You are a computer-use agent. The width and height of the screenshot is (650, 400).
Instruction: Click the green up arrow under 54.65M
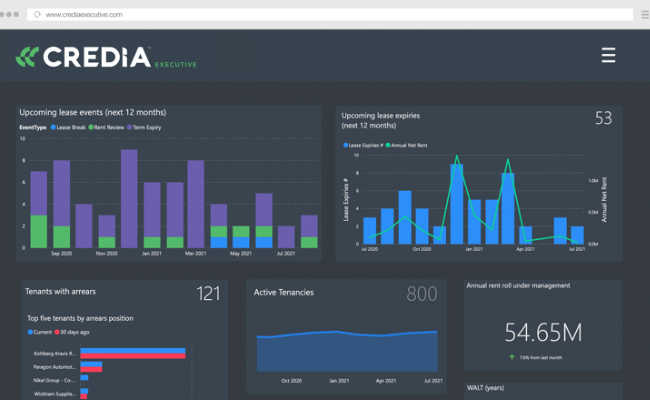coord(512,357)
